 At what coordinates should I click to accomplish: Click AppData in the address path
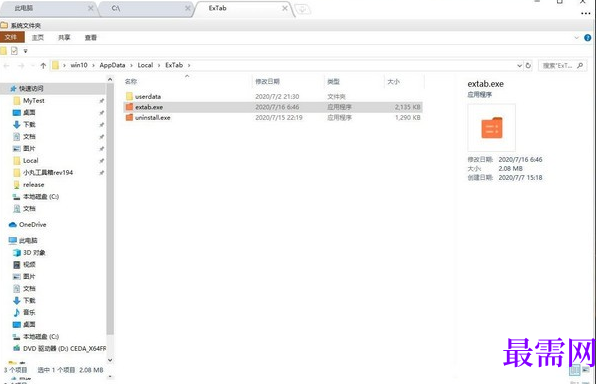click(112, 65)
